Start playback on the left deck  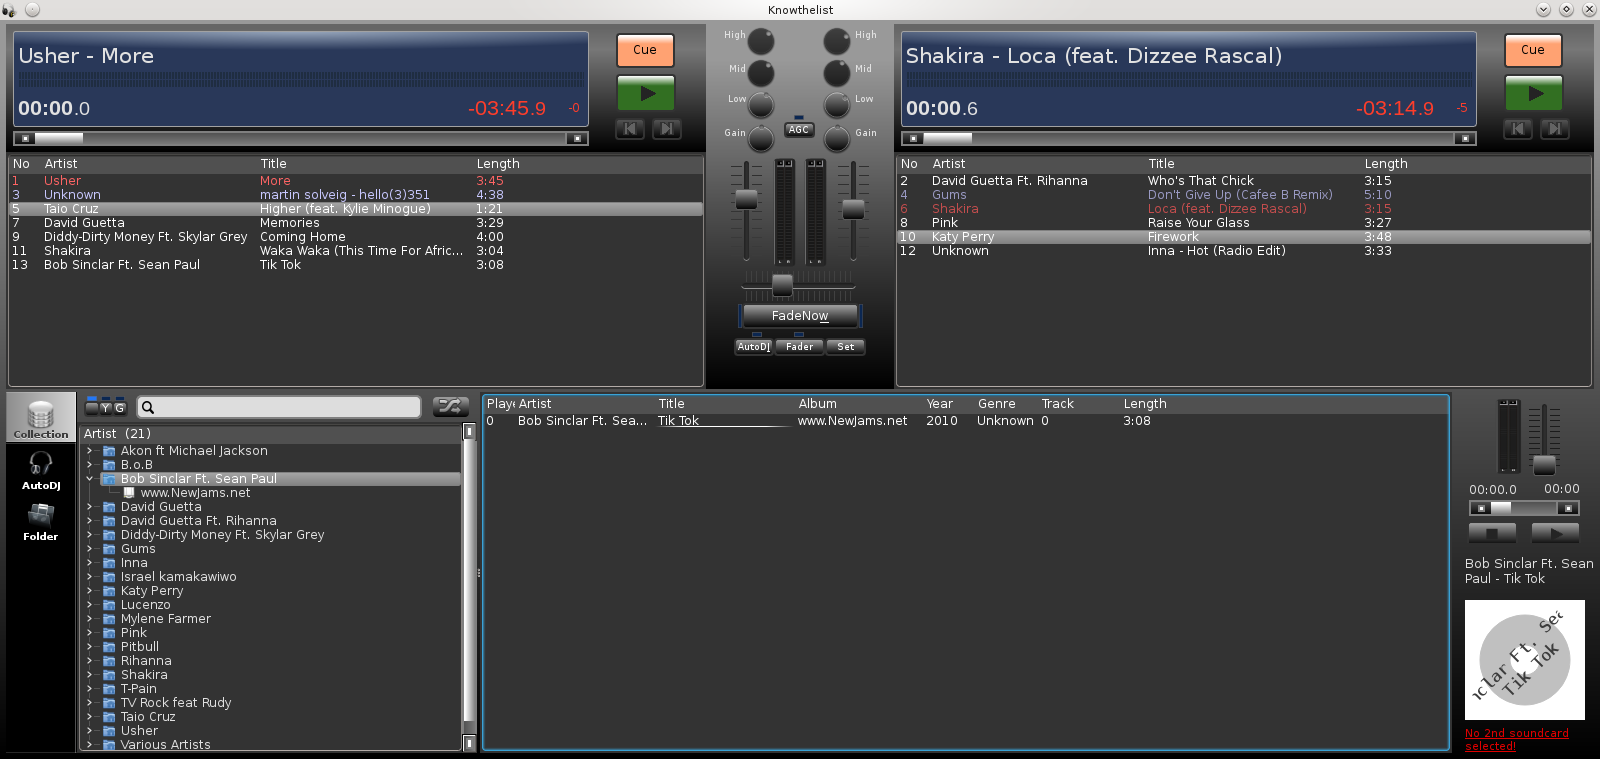pyautogui.click(x=646, y=93)
